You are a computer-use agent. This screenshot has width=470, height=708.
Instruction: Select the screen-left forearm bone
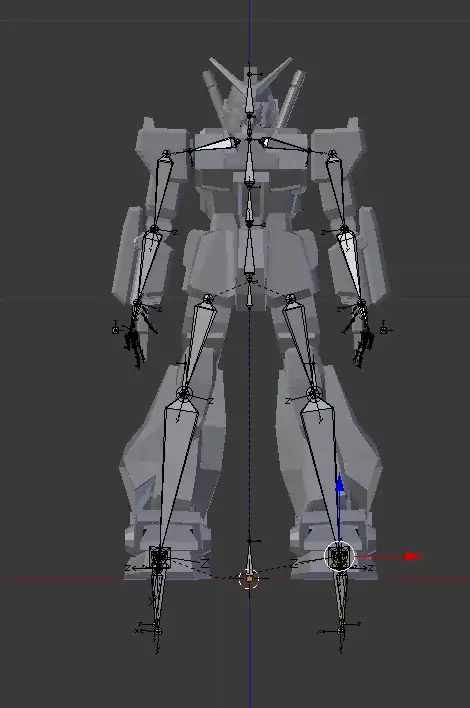(x=146, y=266)
